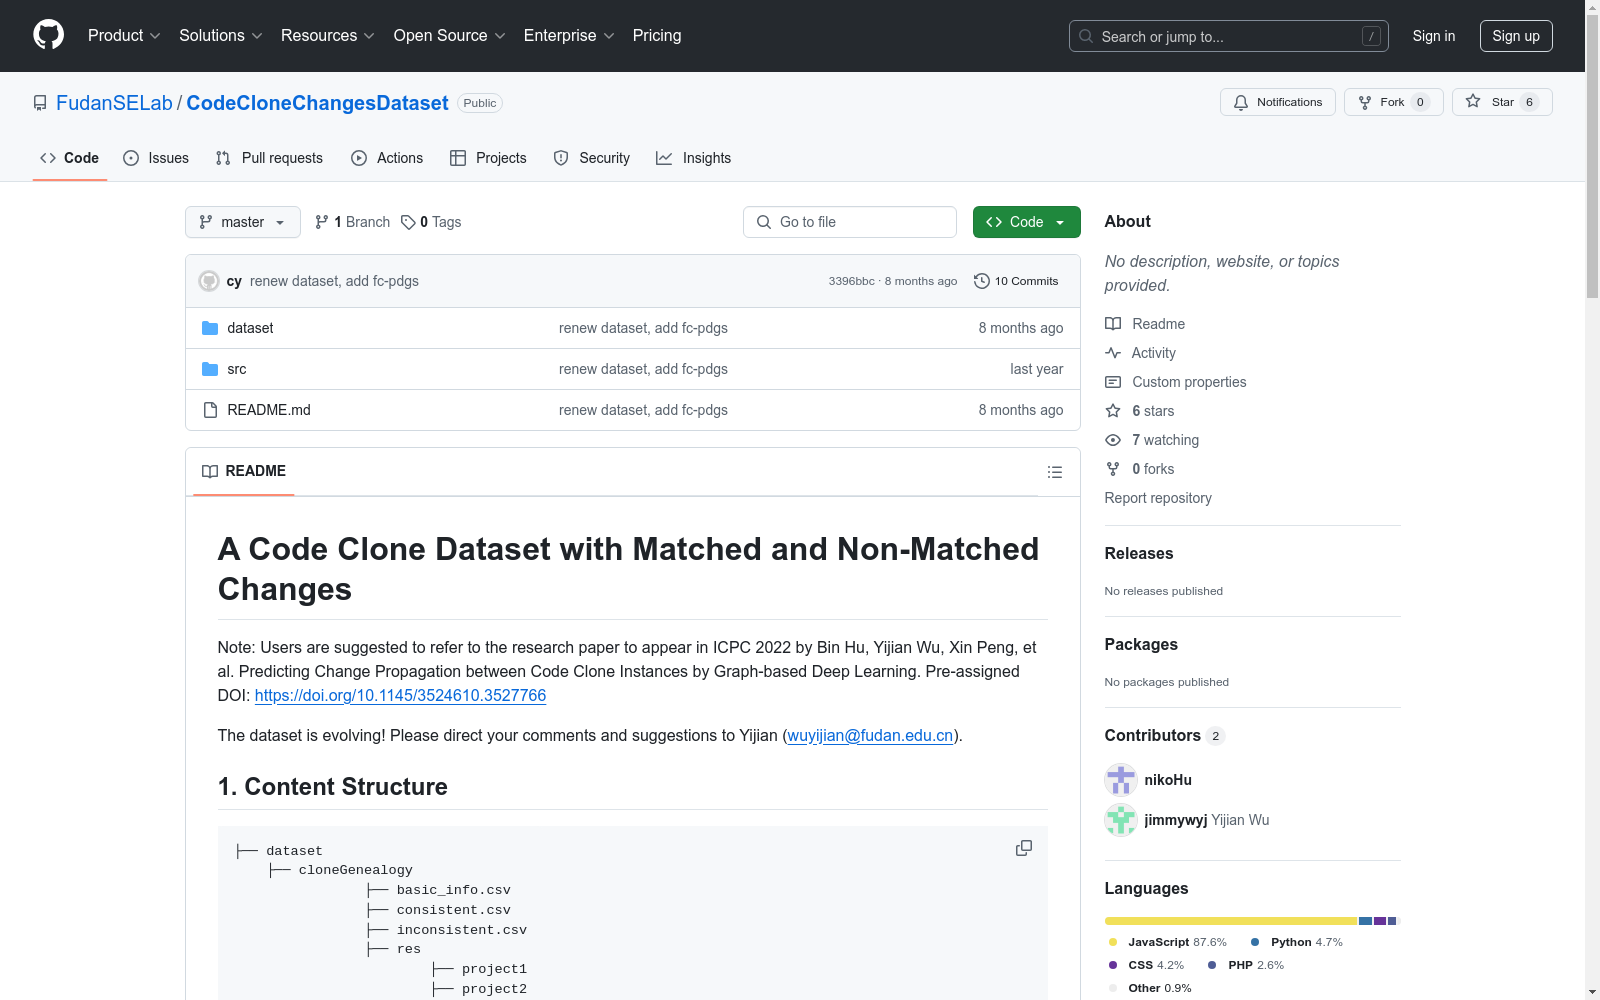
Task: Click the README book icon in tab
Action: pos(210,471)
